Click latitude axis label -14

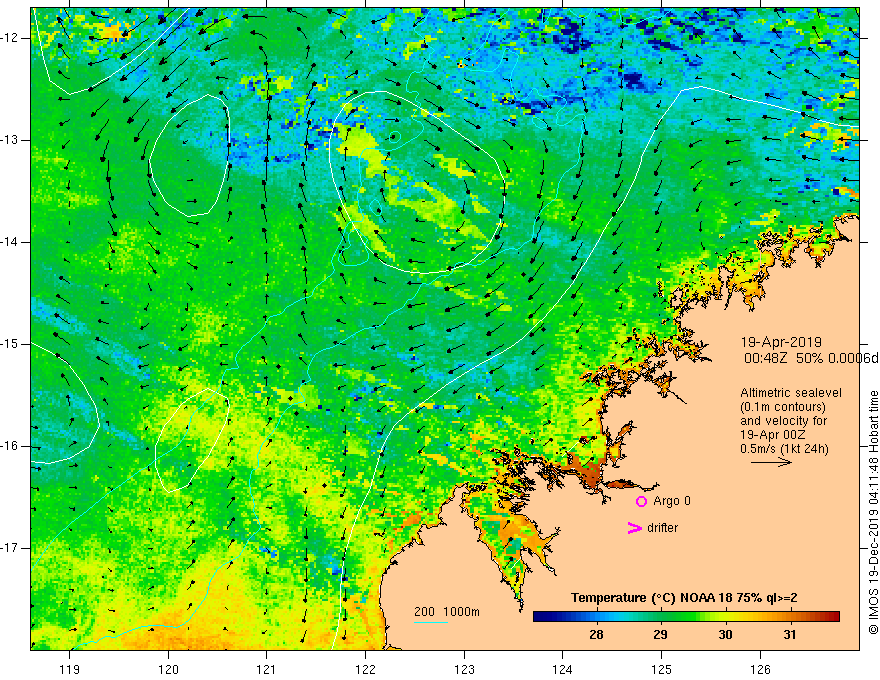(x=11, y=242)
